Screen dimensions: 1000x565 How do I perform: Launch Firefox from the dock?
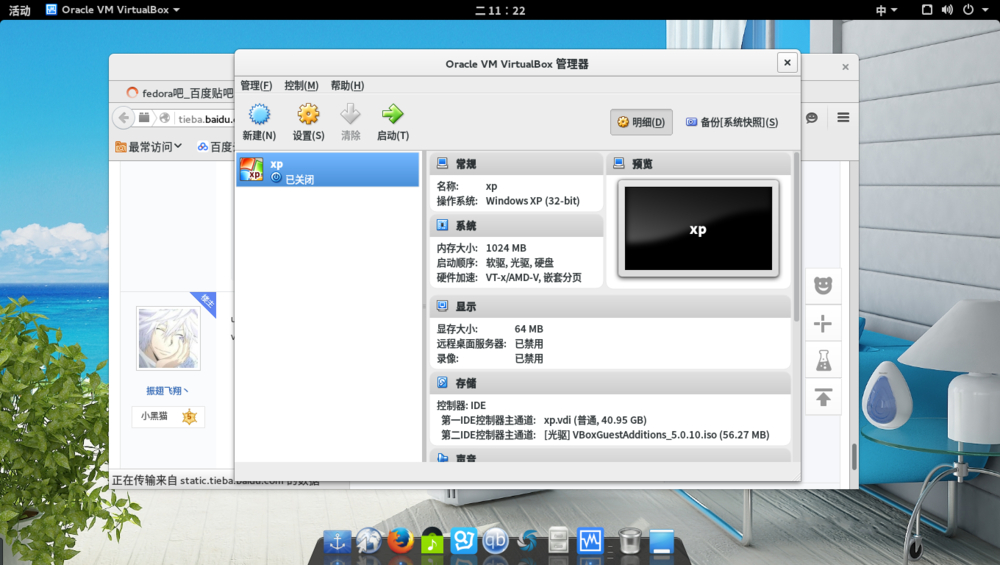pos(401,541)
